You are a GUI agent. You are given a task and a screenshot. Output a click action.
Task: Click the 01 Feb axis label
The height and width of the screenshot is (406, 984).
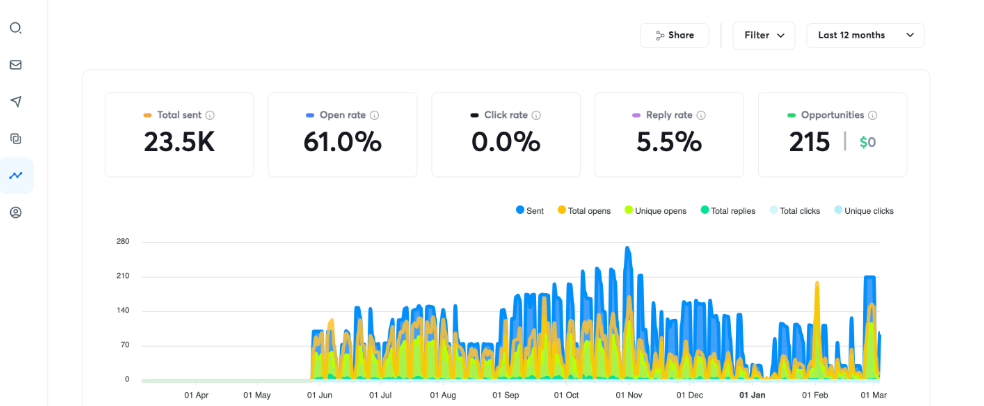(x=816, y=396)
